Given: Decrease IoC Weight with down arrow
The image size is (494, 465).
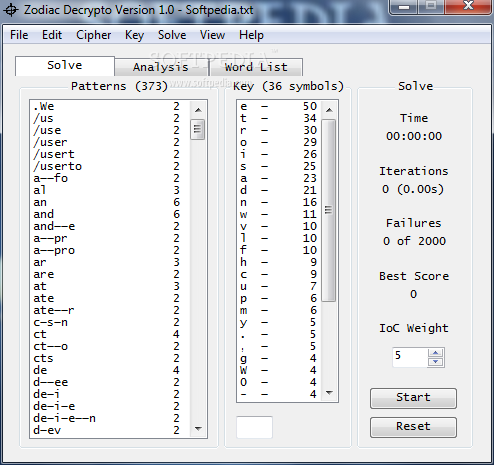Looking at the screenshot, I should pos(435,362).
